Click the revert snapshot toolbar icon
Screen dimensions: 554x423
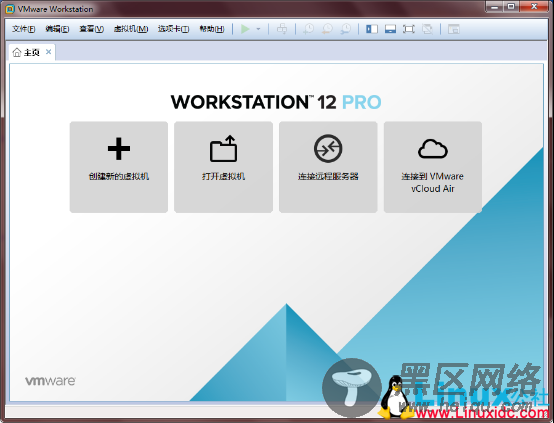pos(327,29)
